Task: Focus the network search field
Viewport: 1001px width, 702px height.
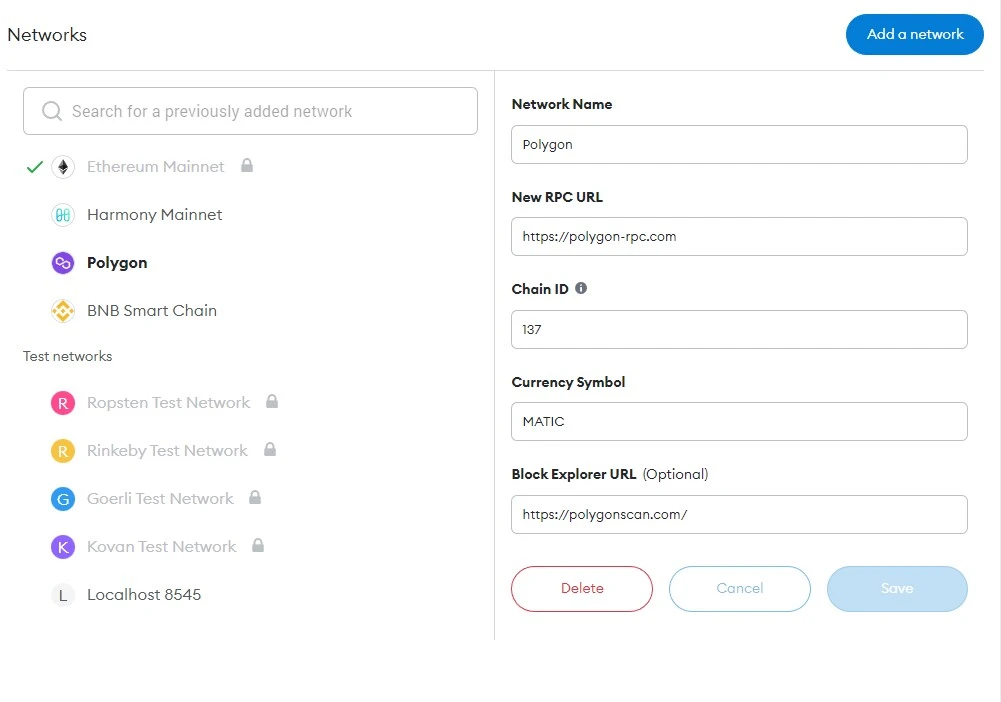Action: coord(250,111)
